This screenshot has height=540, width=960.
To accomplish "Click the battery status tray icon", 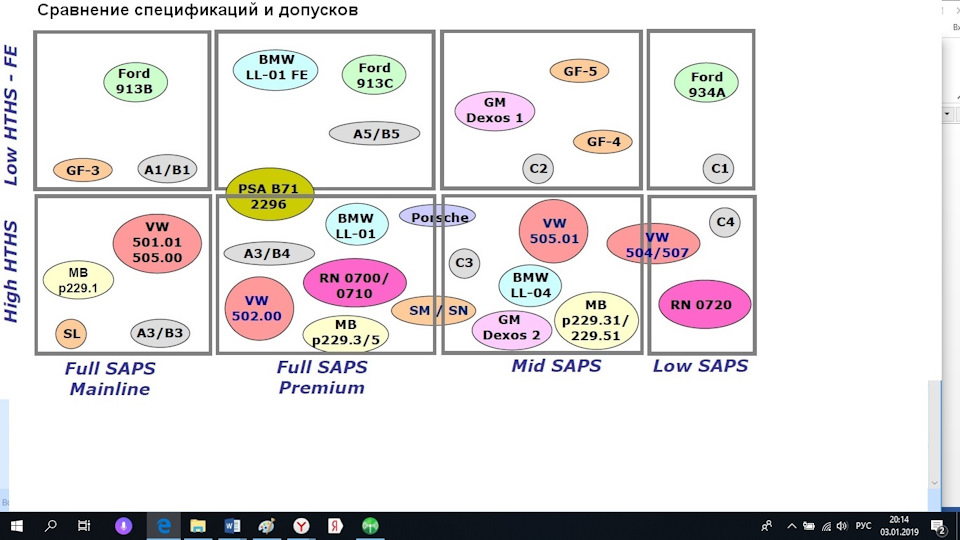I will point(808,525).
